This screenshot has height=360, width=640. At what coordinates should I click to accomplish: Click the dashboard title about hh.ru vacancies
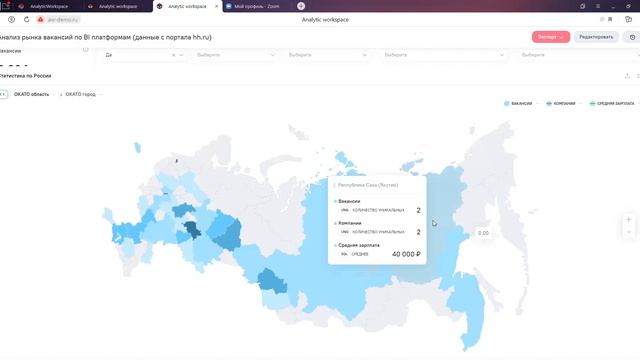[105, 37]
